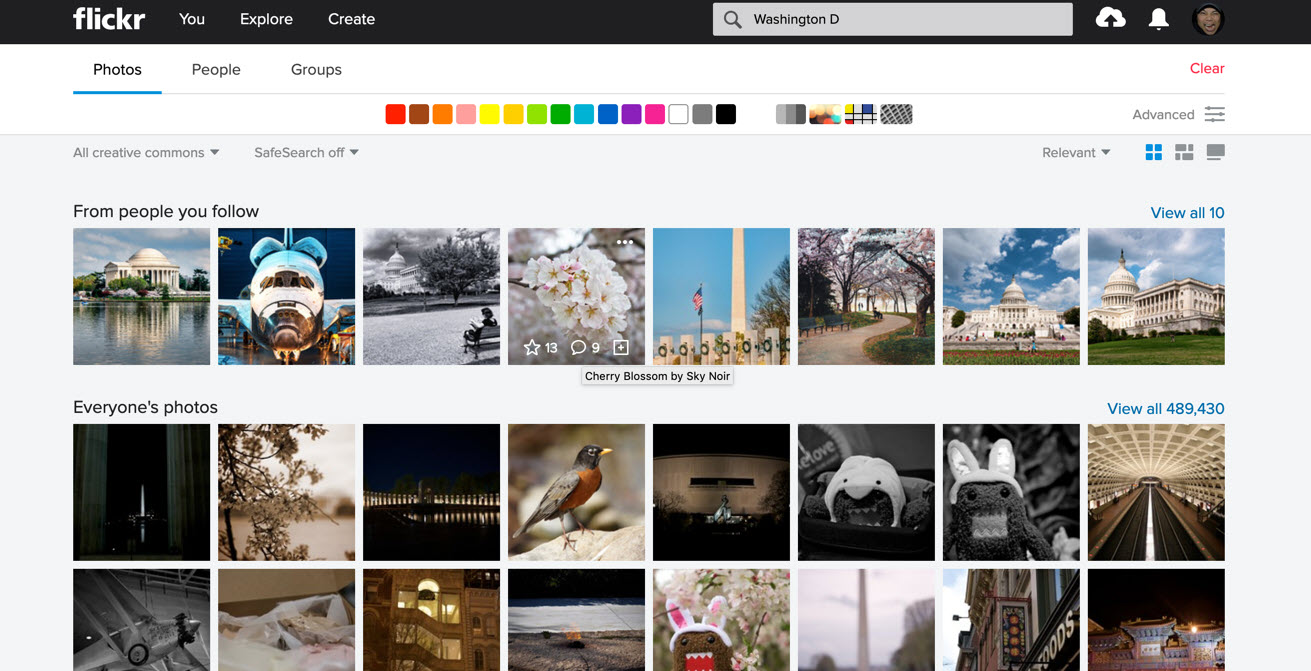The height and width of the screenshot is (671, 1311).
Task: Expand the All creative commons dropdown
Action: click(146, 153)
